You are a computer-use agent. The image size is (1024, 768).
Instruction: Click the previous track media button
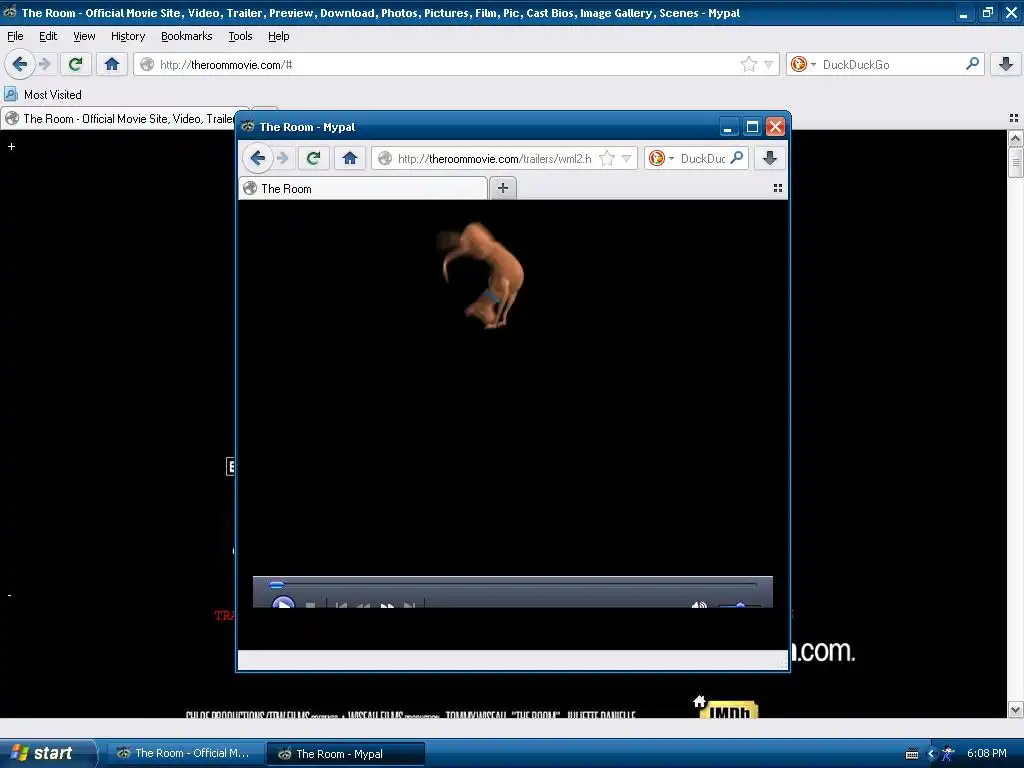point(341,605)
